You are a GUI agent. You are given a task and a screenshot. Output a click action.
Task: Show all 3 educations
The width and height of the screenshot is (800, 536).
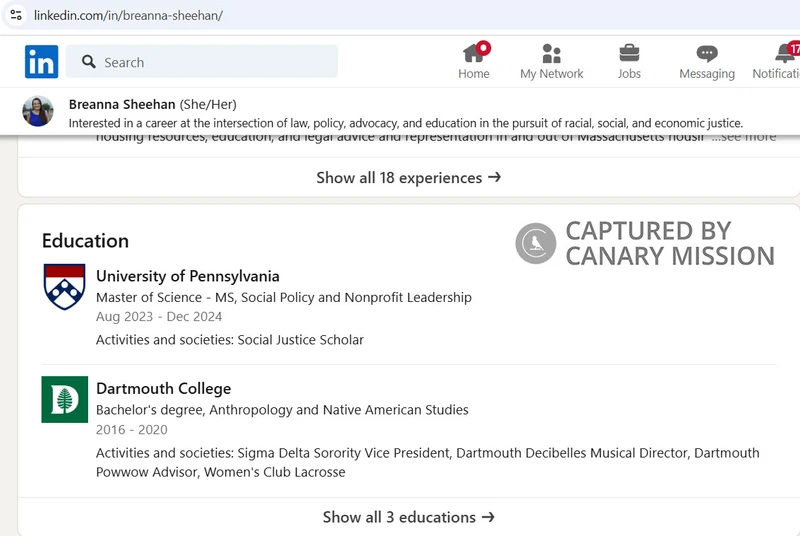(409, 517)
